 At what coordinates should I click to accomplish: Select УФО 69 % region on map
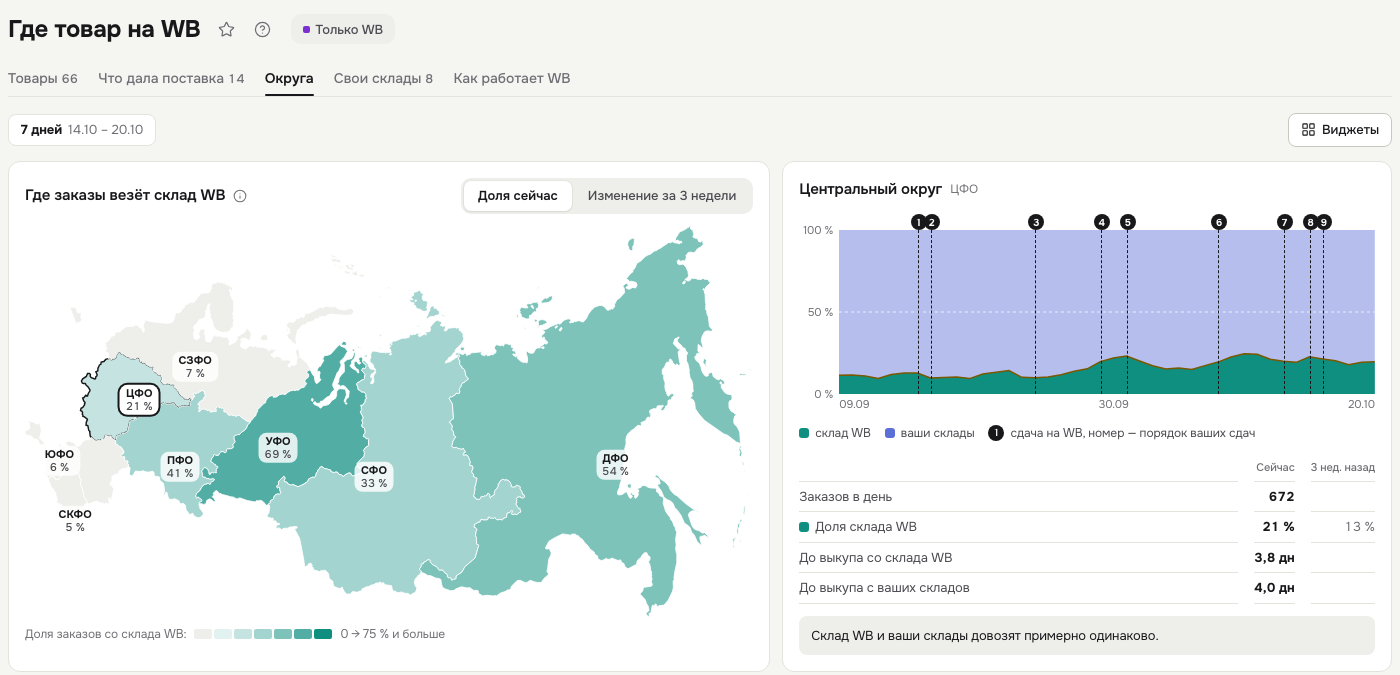(278, 447)
